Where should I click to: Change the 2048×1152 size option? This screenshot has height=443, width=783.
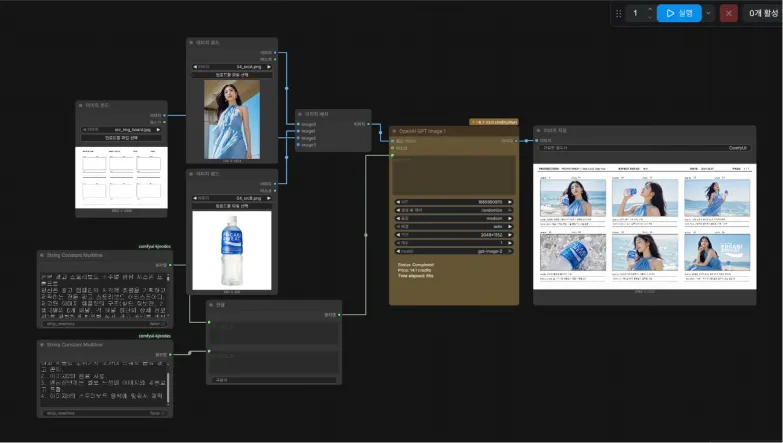pyautogui.click(x=454, y=235)
